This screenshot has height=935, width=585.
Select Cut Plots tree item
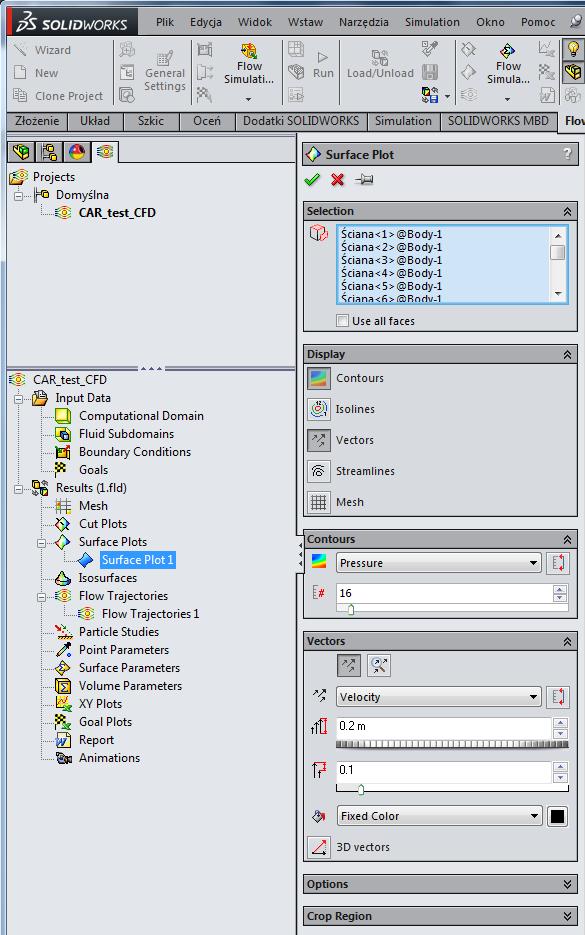coord(103,524)
